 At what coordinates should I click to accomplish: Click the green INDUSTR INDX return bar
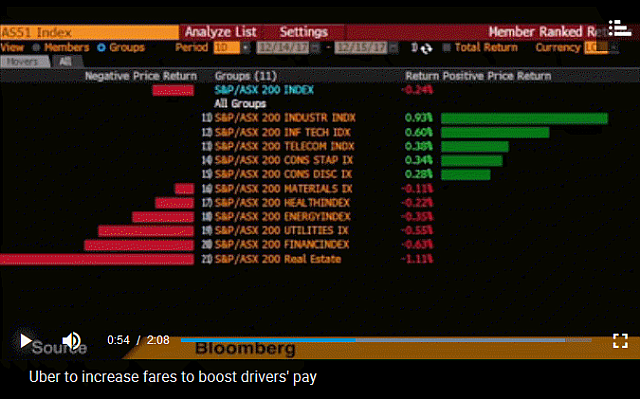click(x=524, y=118)
